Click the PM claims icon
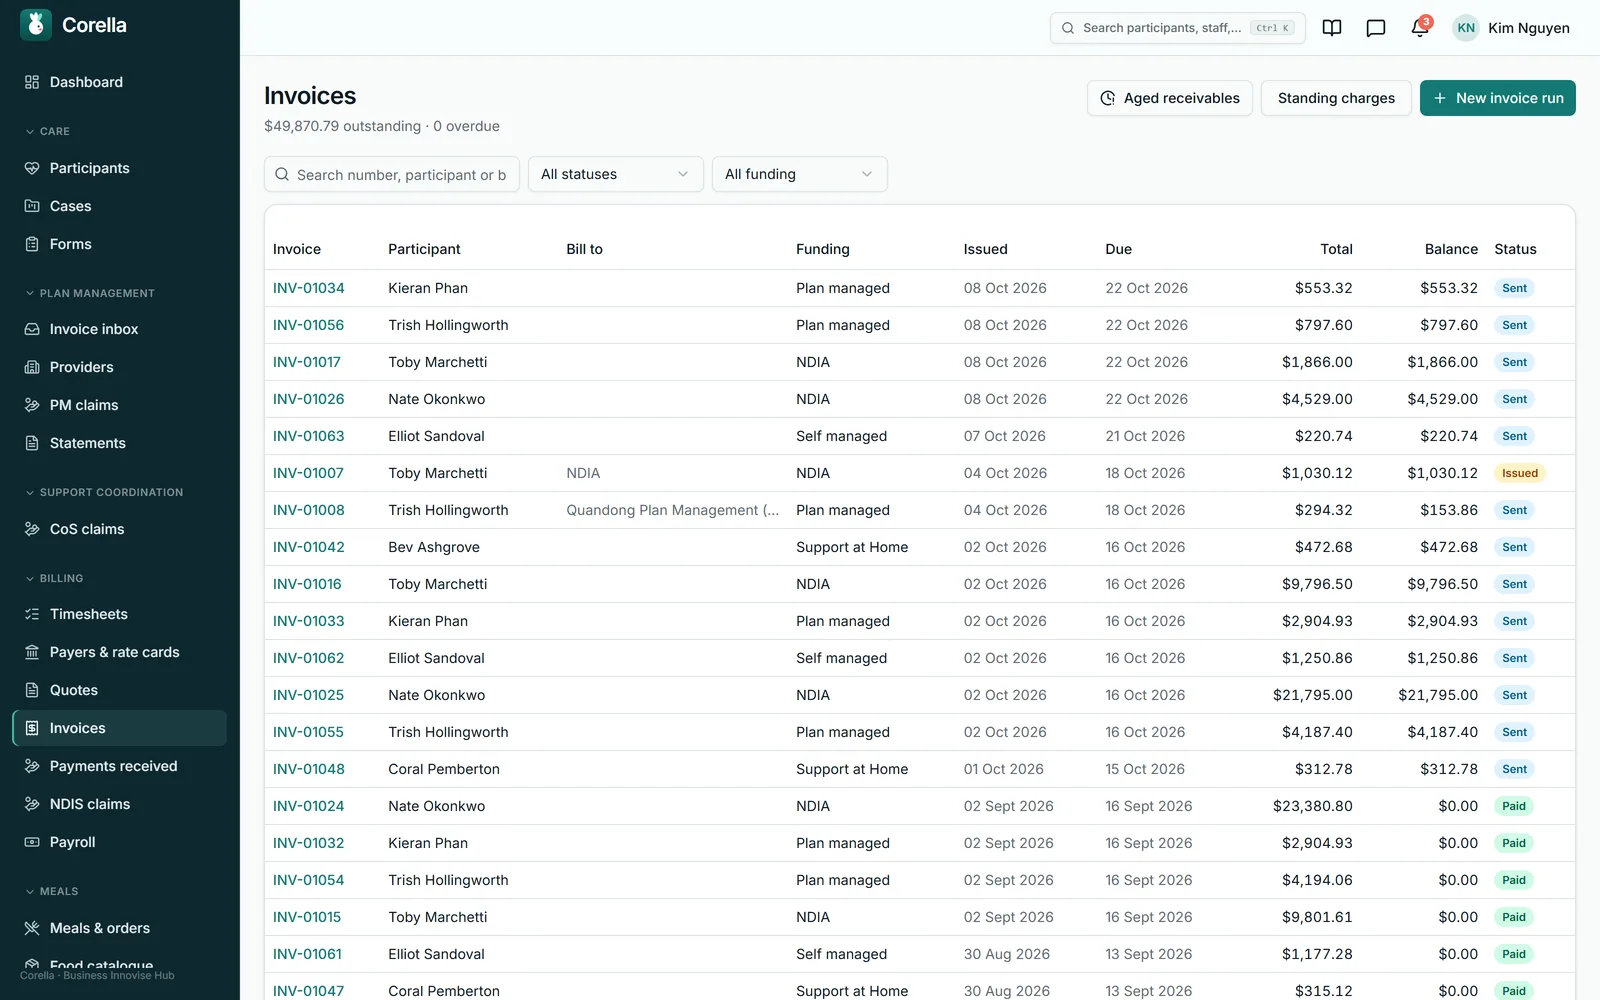 (x=32, y=405)
